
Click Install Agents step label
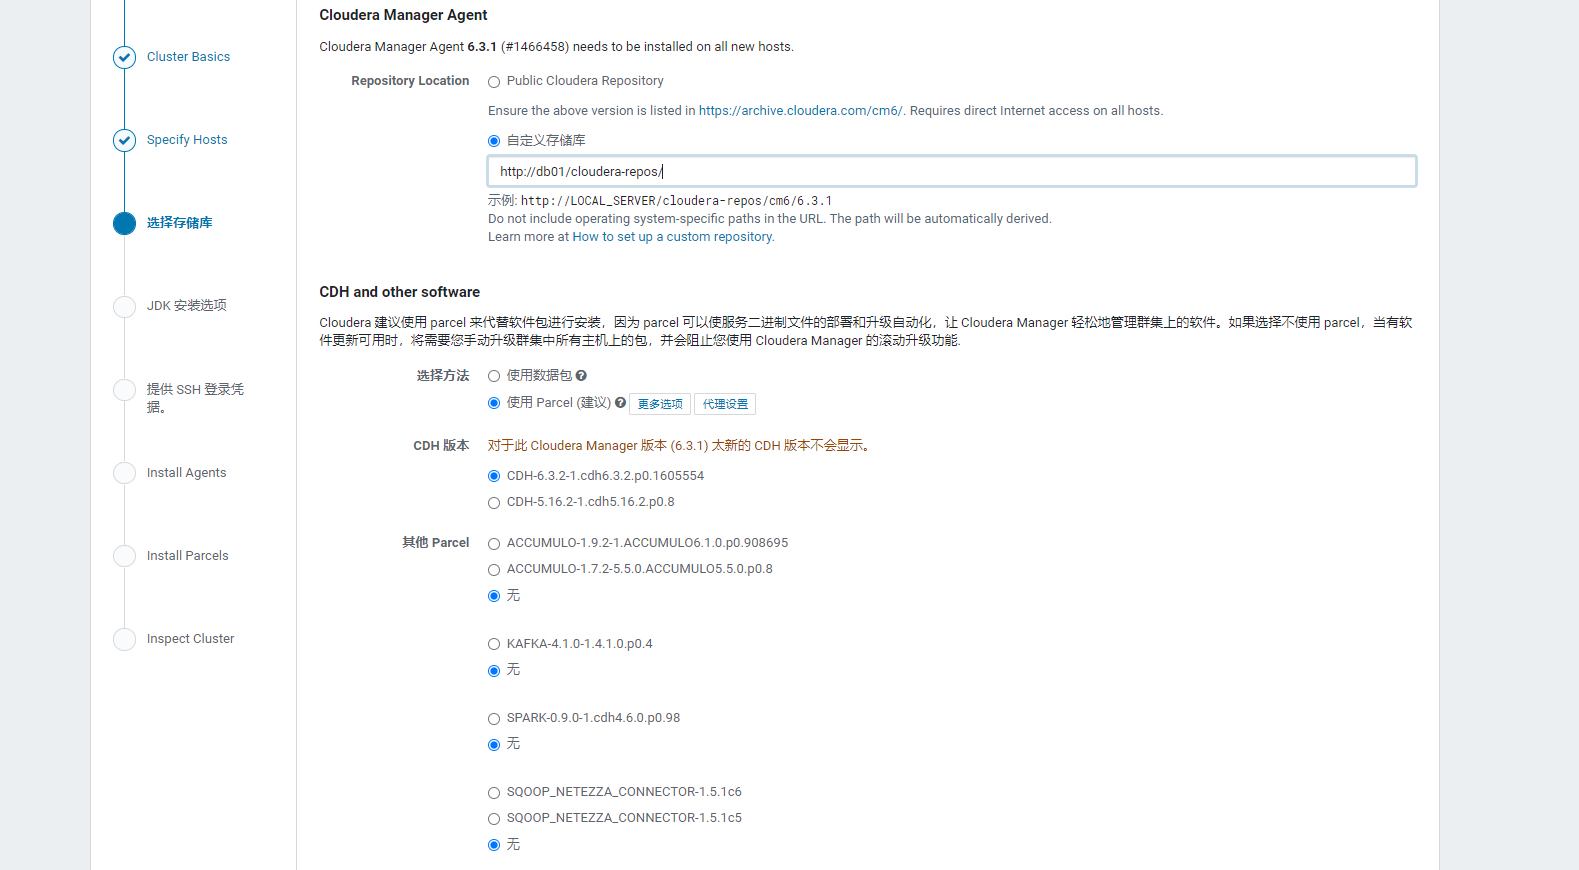[186, 473]
